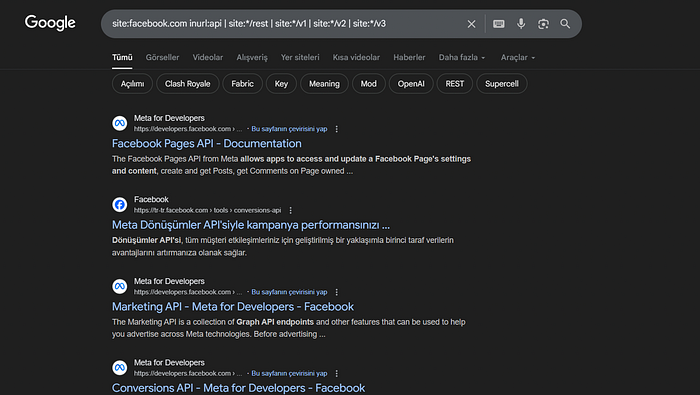This screenshot has height=395, width=700.
Task: Select the Tümü tab
Action: coord(122,58)
